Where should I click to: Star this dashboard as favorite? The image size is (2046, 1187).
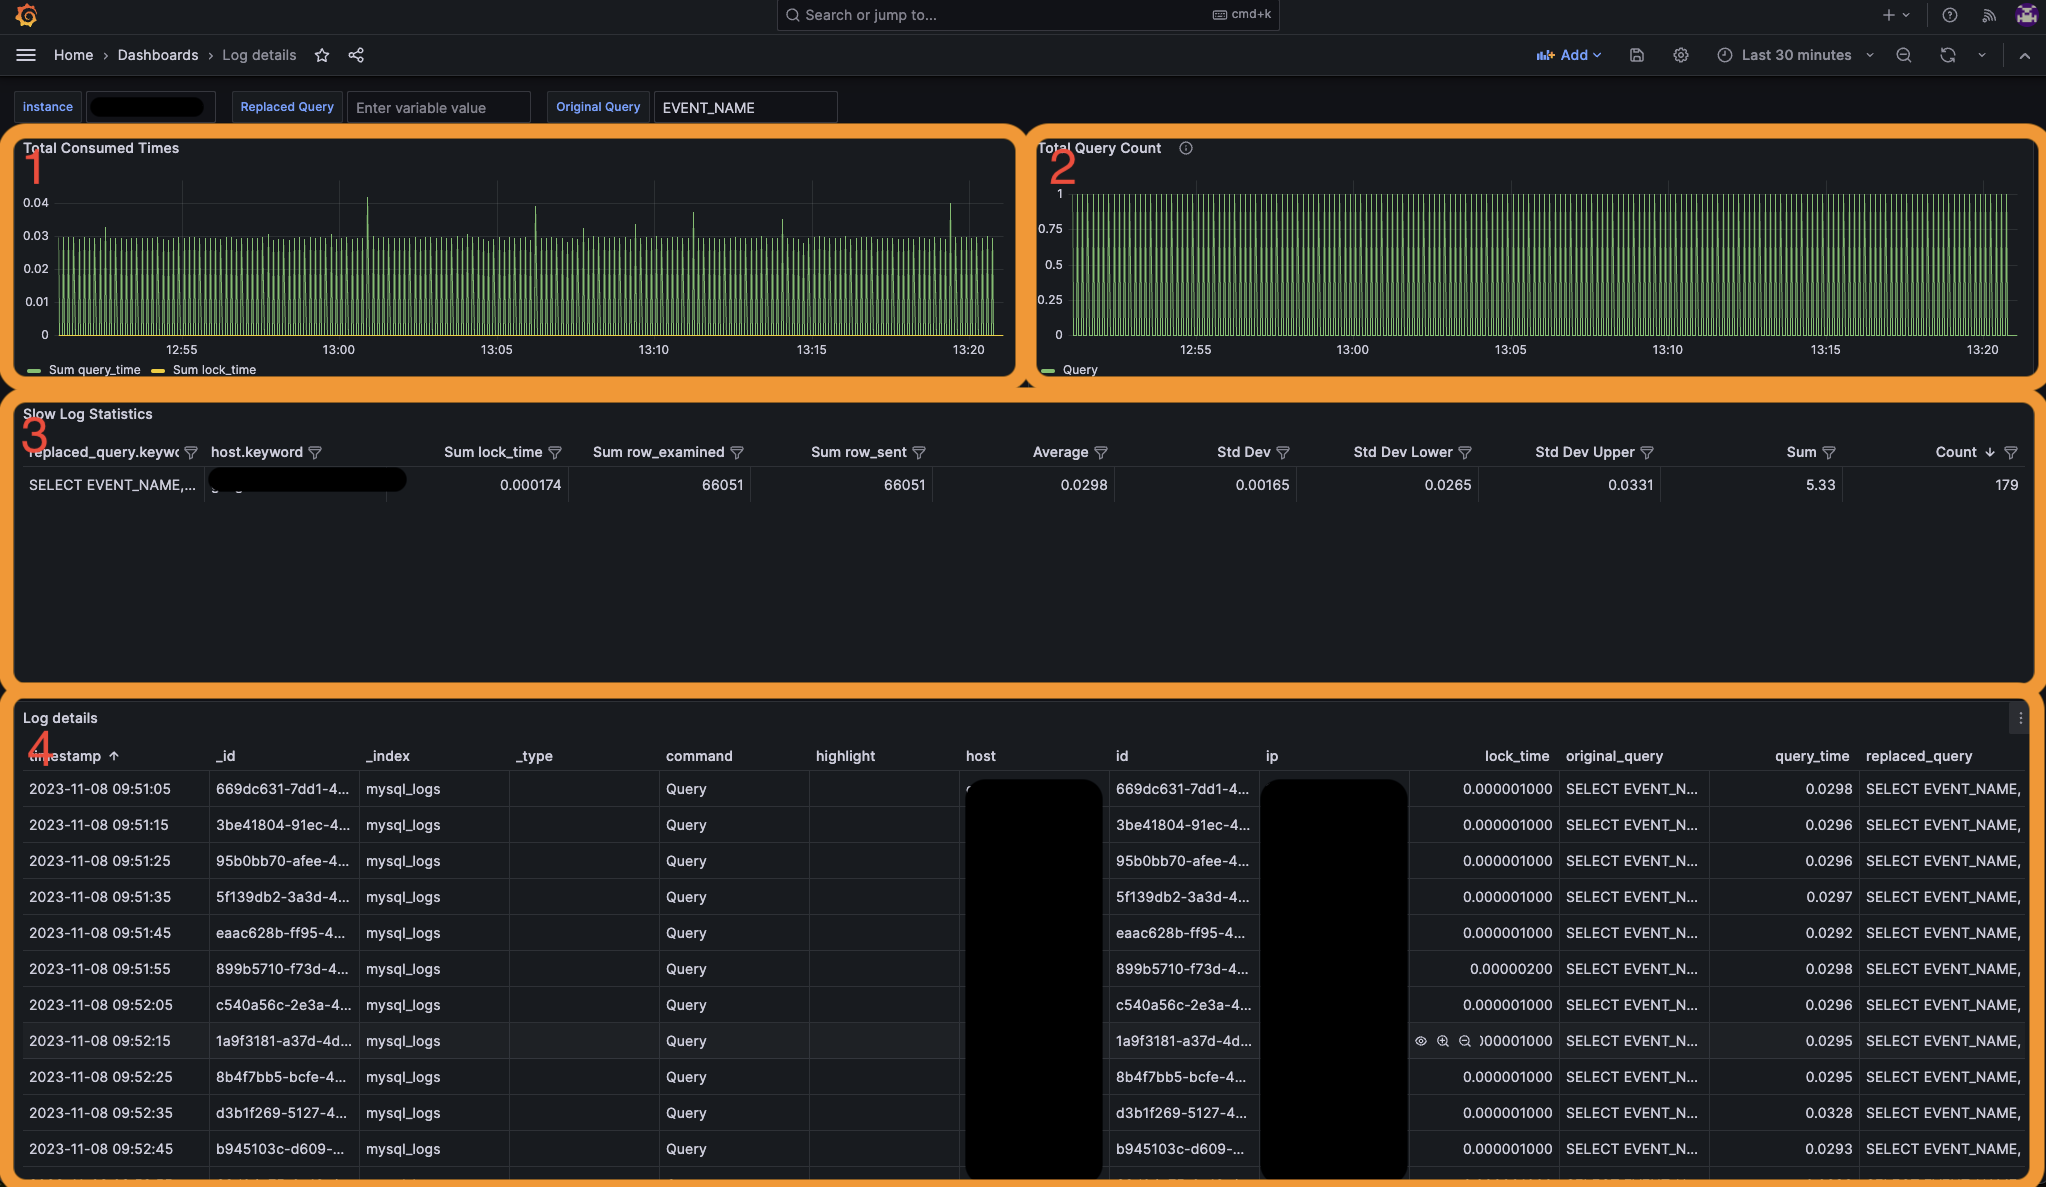click(322, 55)
